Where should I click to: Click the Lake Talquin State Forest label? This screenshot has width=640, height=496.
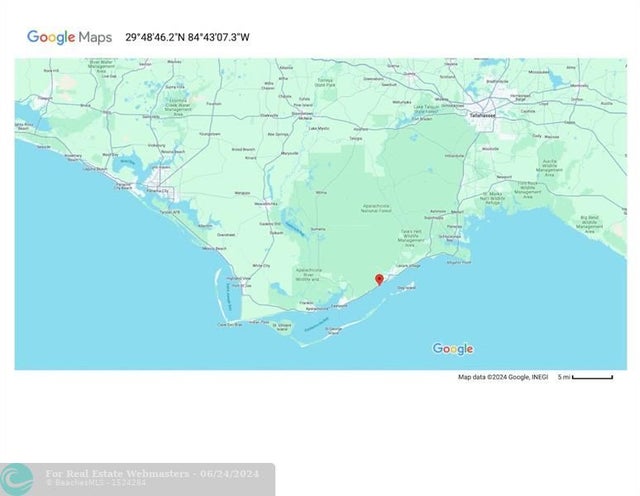pyautogui.click(x=420, y=109)
